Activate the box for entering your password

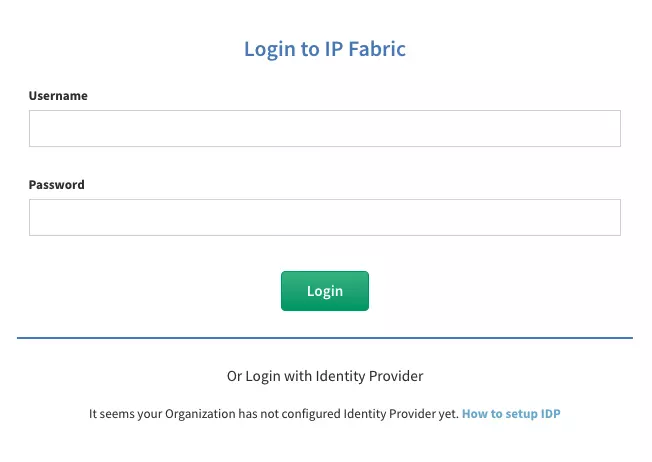324,217
